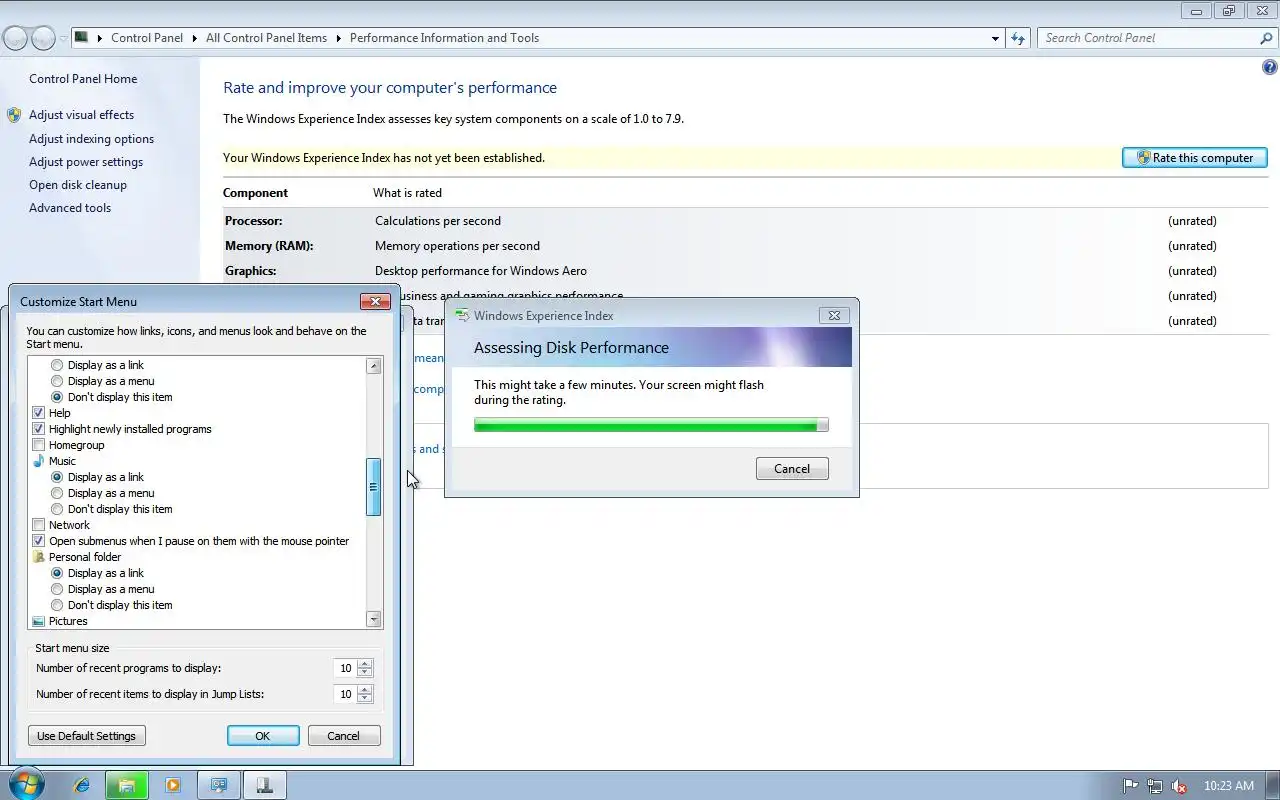Screen dimensions: 1280x800
Task: Open Advanced tools link
Action: pos(70,208)
